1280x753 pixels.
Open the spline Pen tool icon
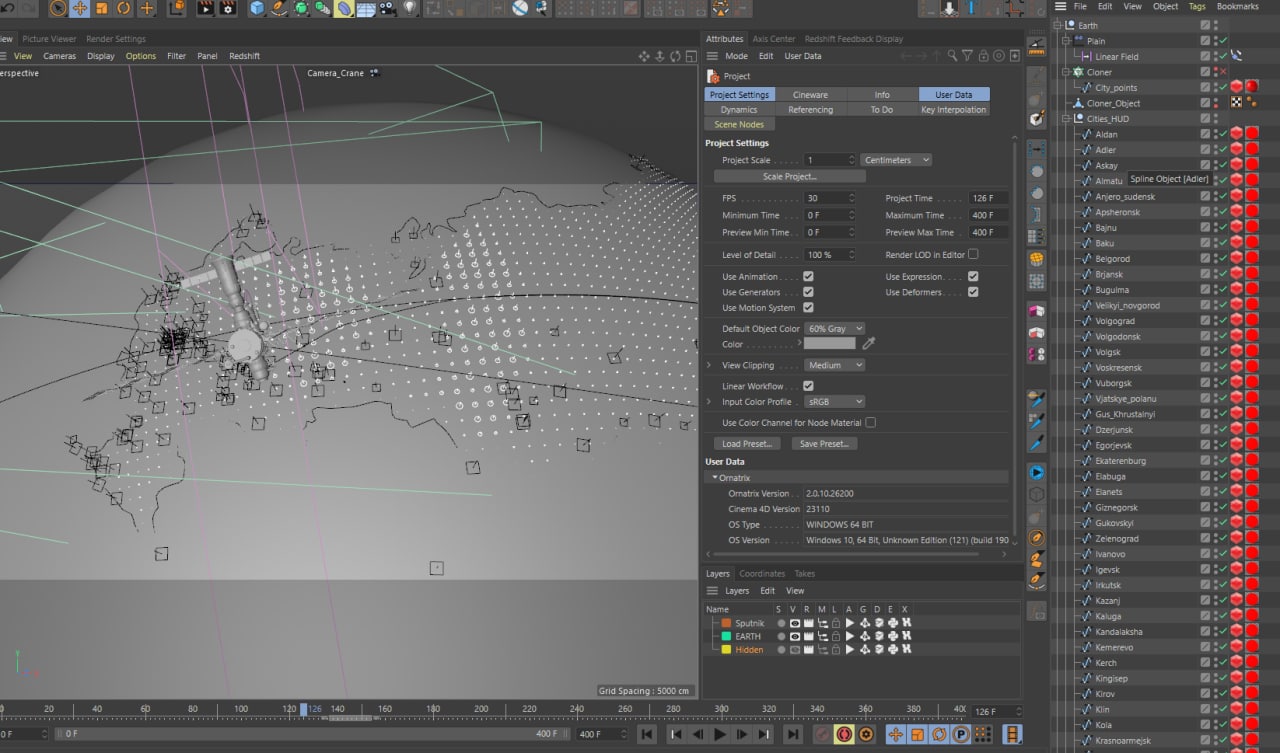(280, 8)
